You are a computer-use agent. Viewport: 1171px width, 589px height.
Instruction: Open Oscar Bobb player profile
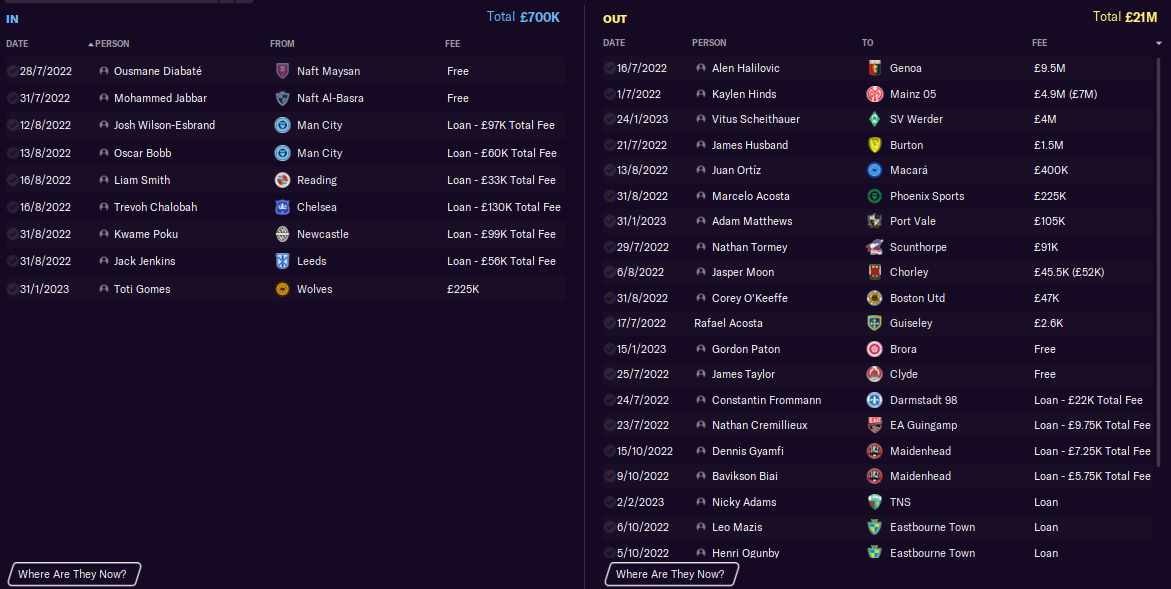point(143,153)
